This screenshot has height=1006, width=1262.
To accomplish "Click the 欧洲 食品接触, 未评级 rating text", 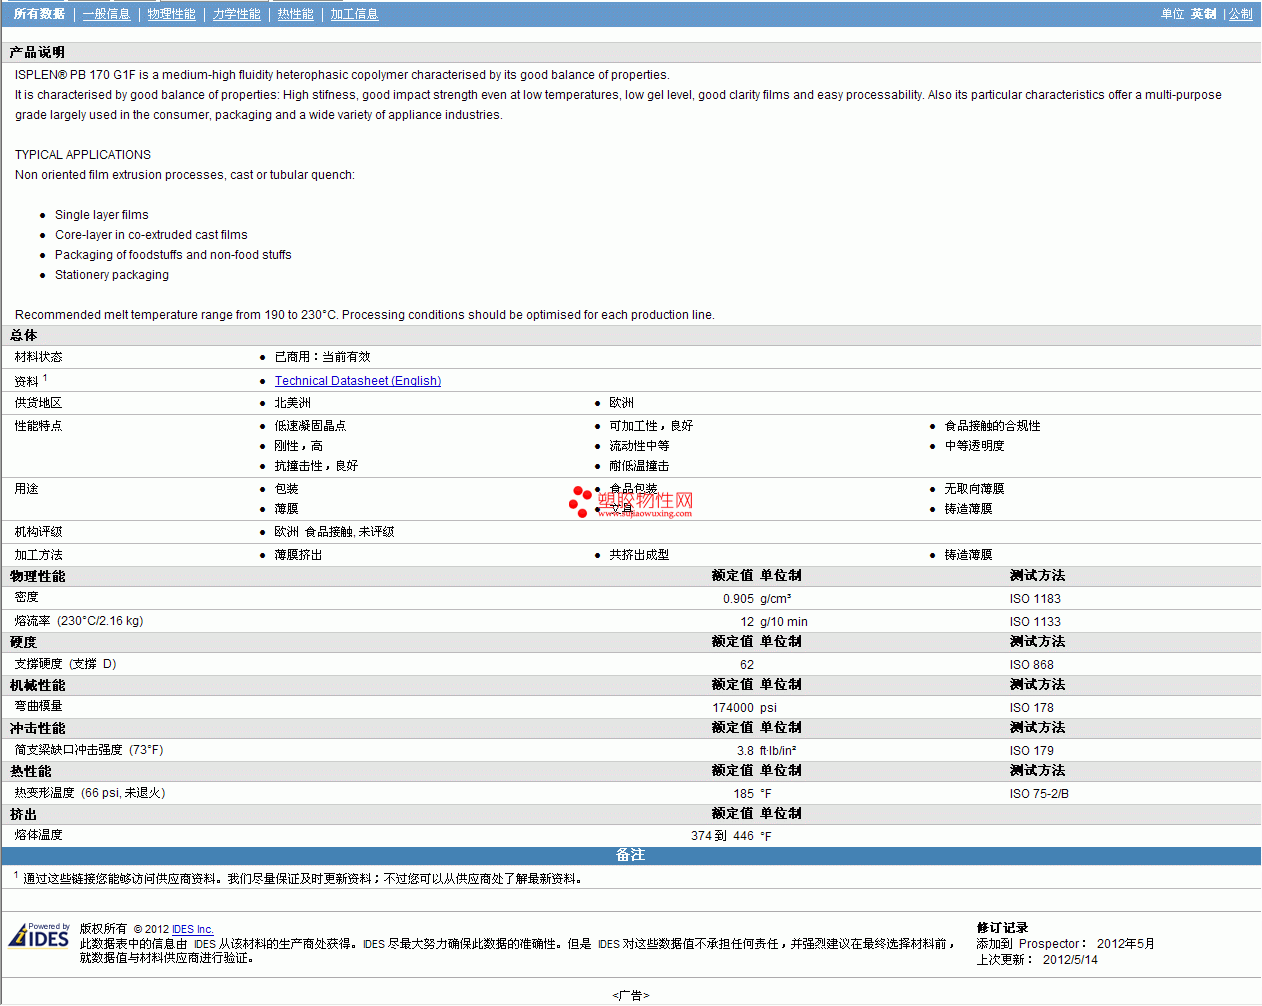I will tap(334, 532).
